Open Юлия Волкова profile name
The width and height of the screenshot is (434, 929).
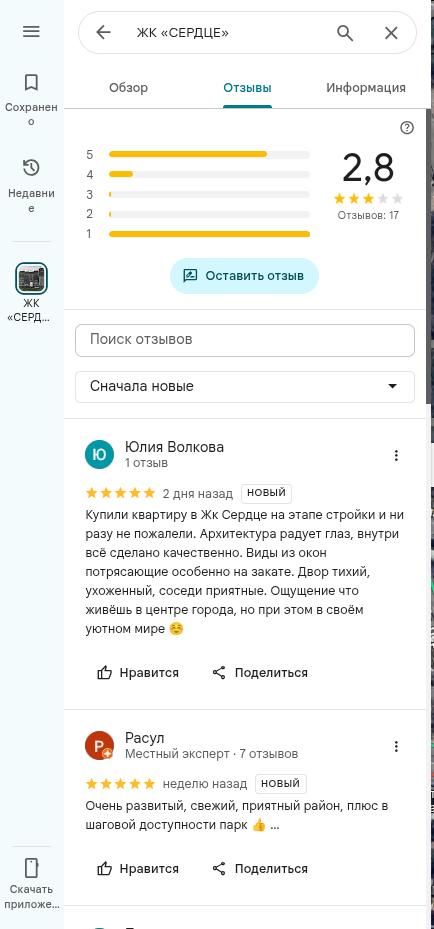pyautogui.click(x=175, y=447)
